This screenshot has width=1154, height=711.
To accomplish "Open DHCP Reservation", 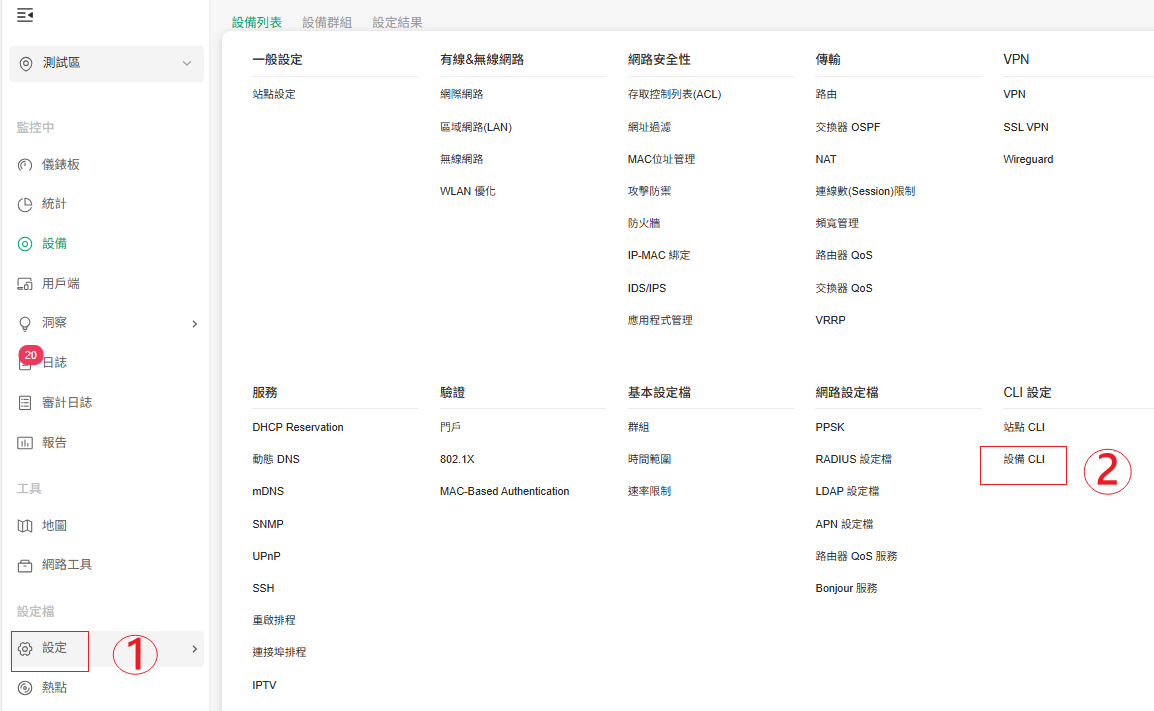I will 297,427.
